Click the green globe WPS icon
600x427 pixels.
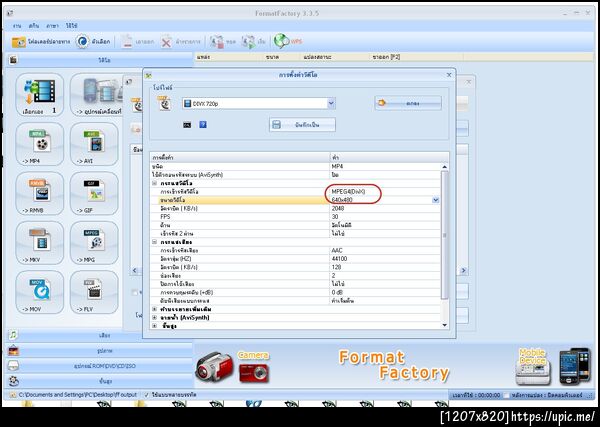pos(281,41)
